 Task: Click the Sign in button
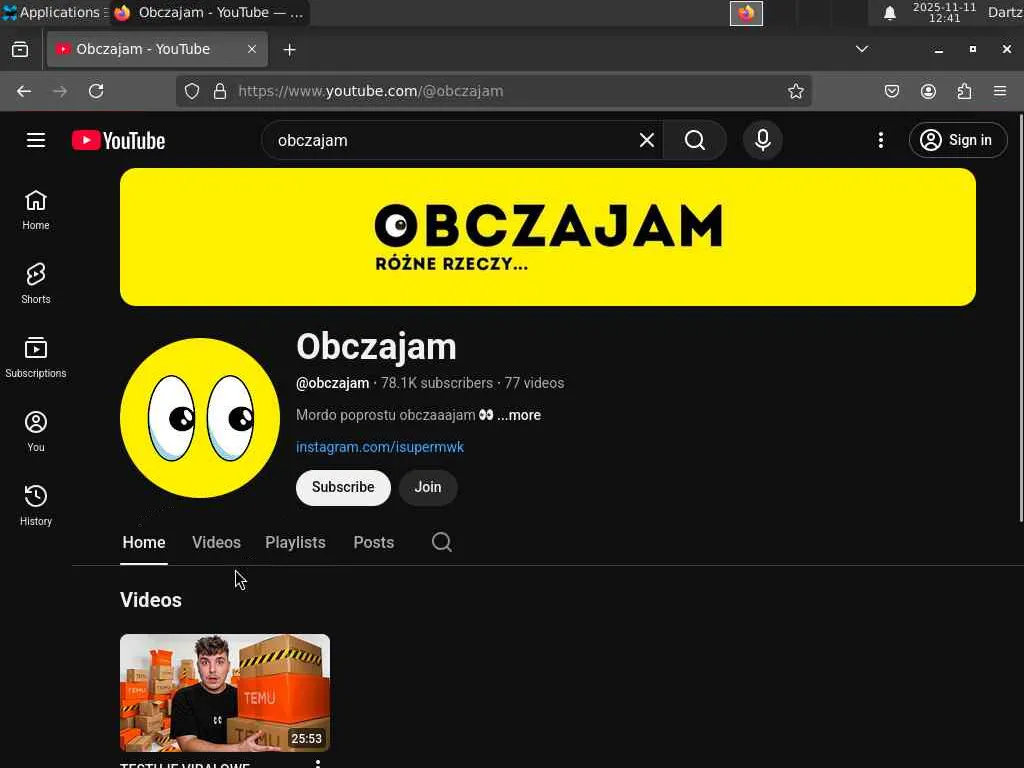(958, 140)
